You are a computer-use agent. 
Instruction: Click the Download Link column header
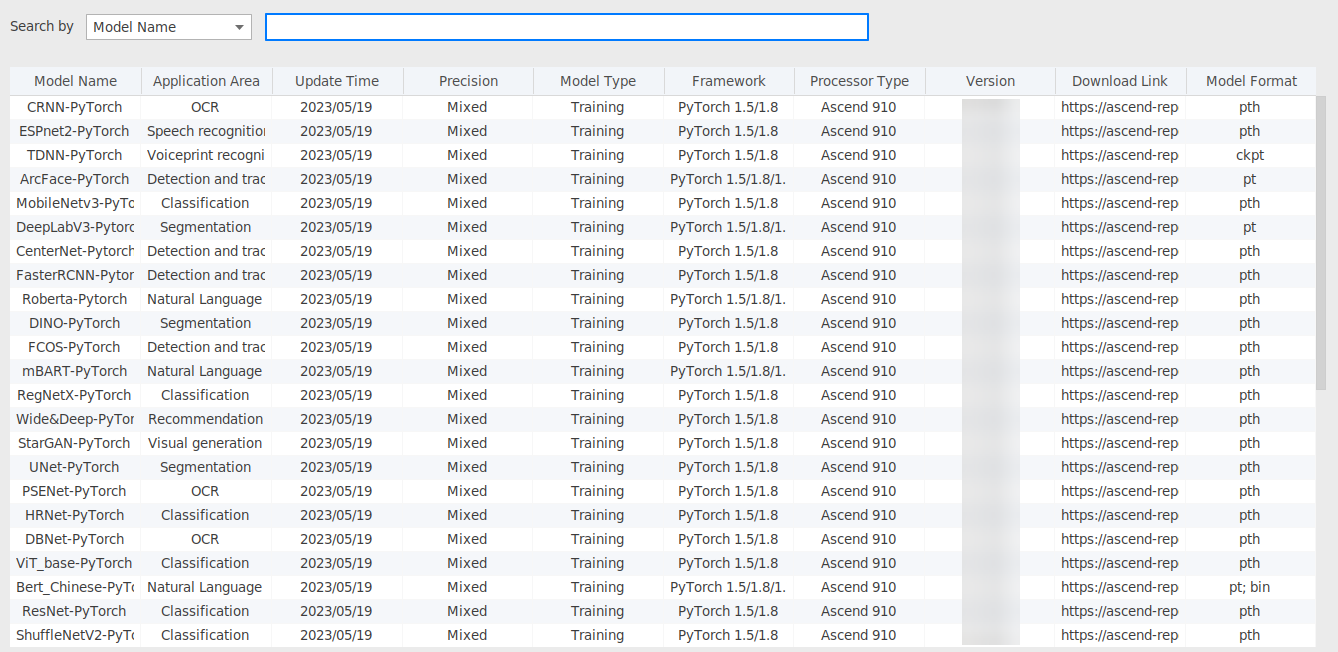[x=1120, y=81]
